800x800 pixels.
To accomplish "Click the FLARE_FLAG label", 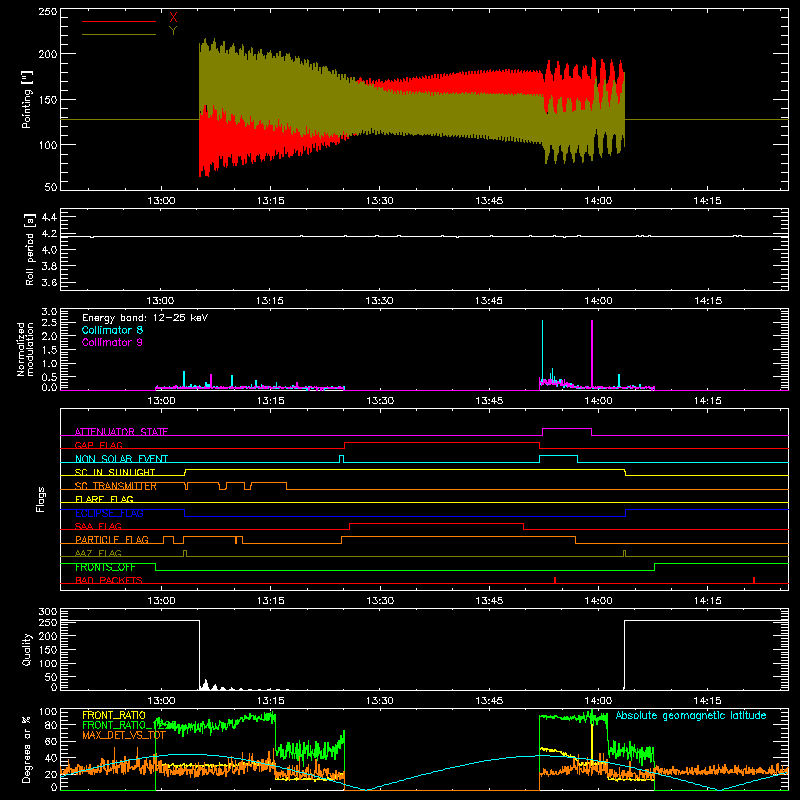I will pos(104,499).
